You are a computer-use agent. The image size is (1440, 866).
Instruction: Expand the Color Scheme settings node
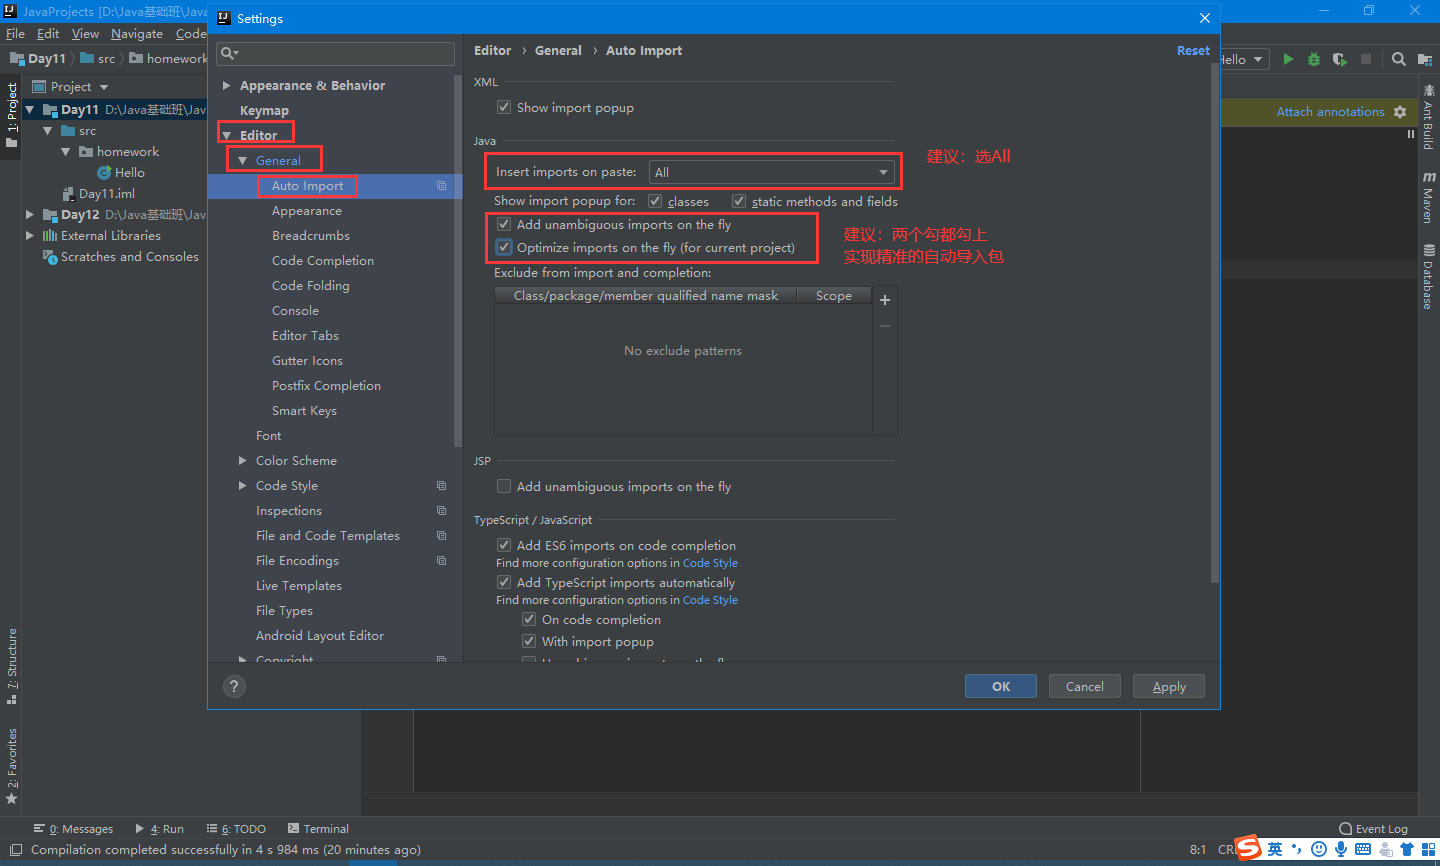click(x=242, y=461)
